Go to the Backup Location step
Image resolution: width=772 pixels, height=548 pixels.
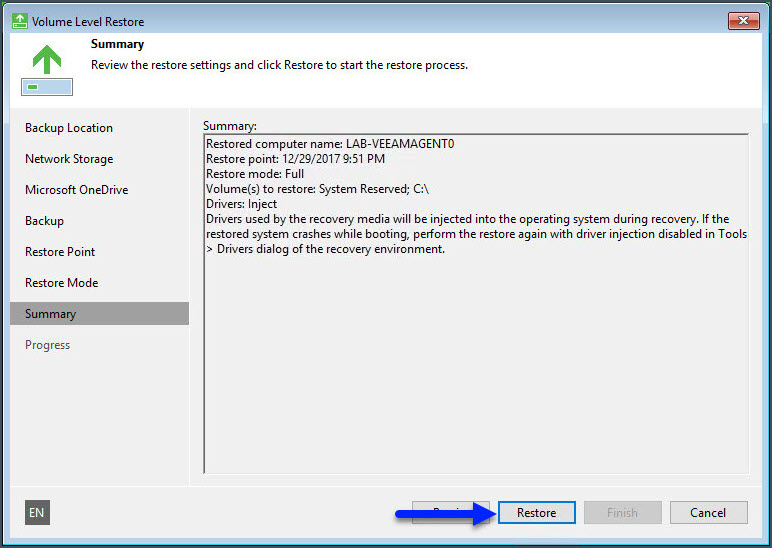point(69,128)
